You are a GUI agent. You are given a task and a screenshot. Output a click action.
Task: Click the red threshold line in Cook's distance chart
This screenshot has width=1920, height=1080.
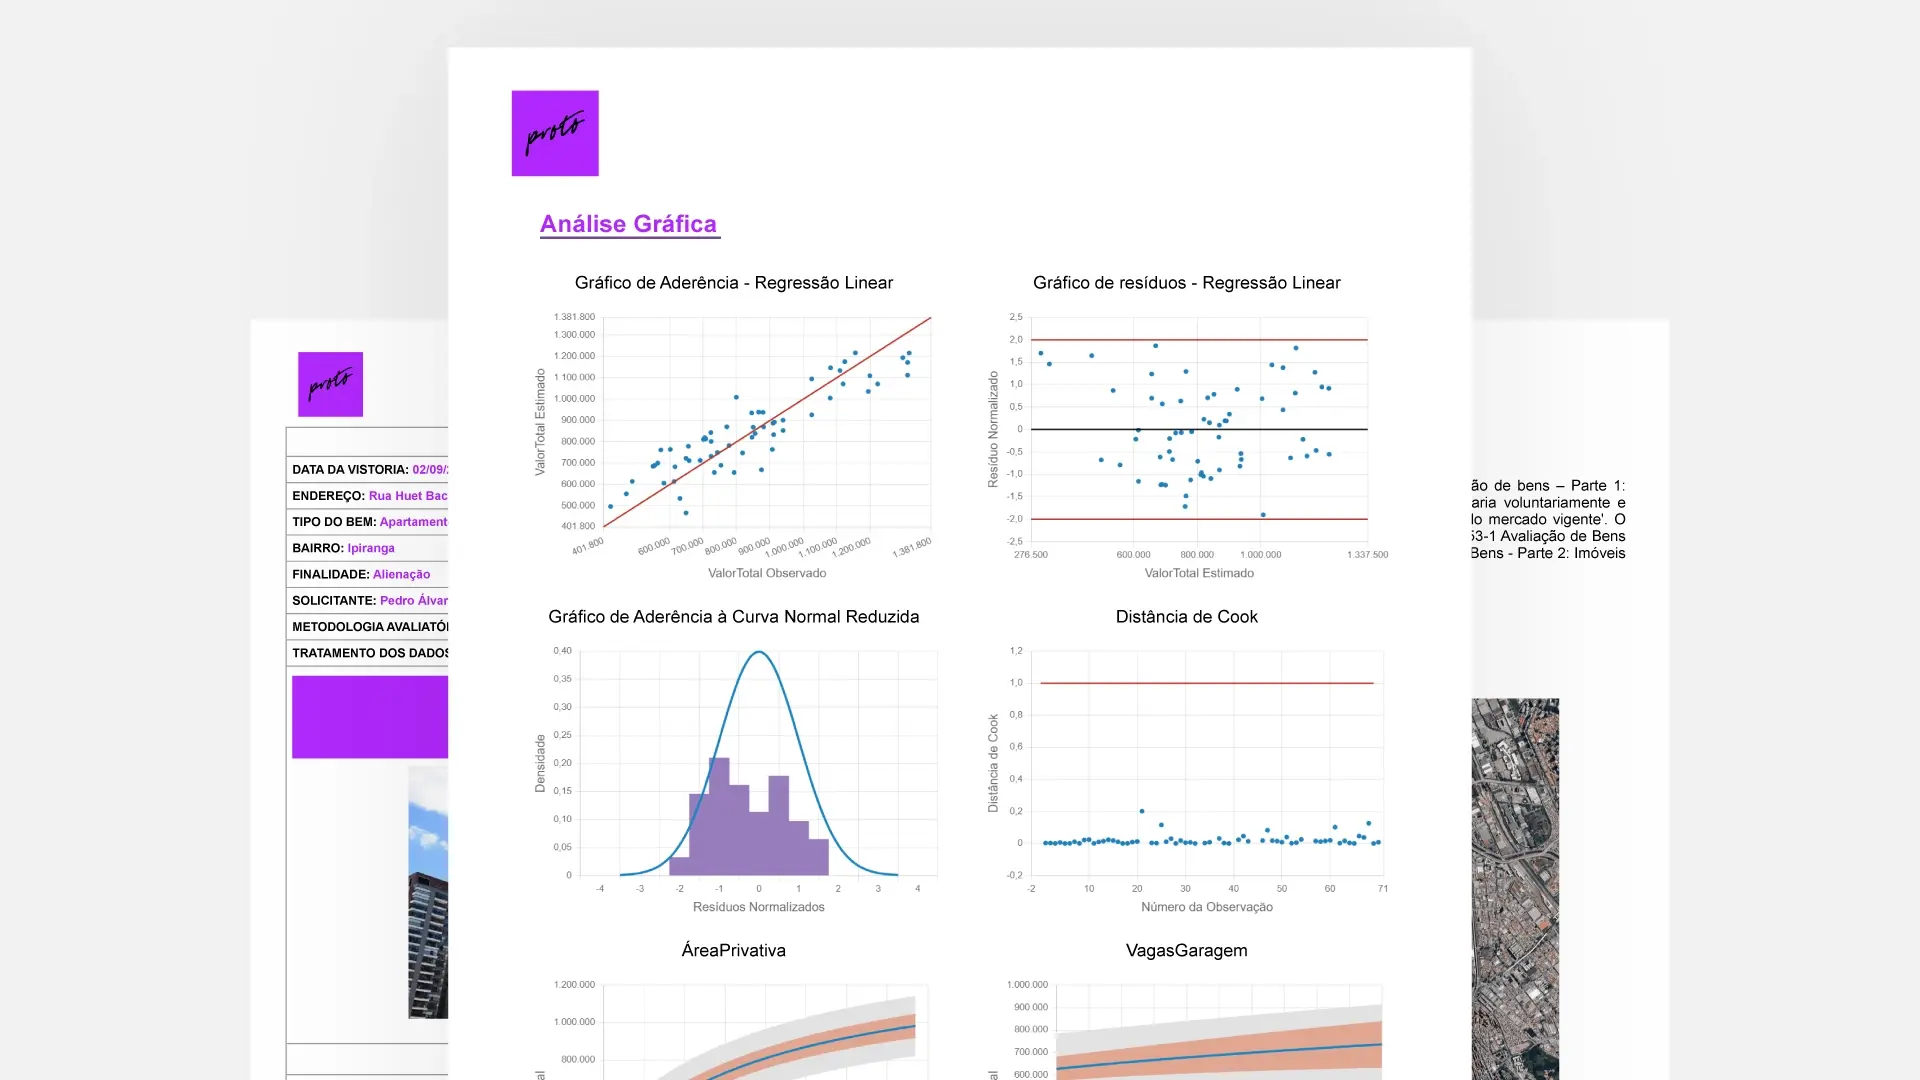(x=1207, y=683)
